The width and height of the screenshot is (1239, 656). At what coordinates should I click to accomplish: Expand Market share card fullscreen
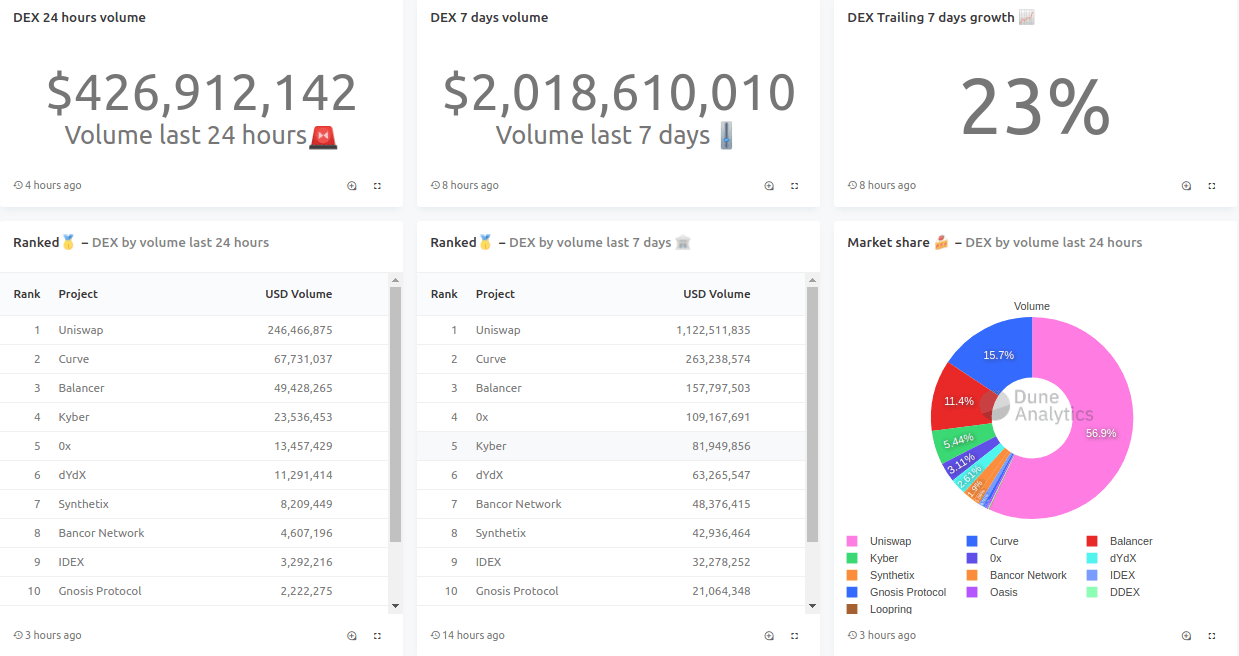pyautogui.click(x=1211, y=636)
